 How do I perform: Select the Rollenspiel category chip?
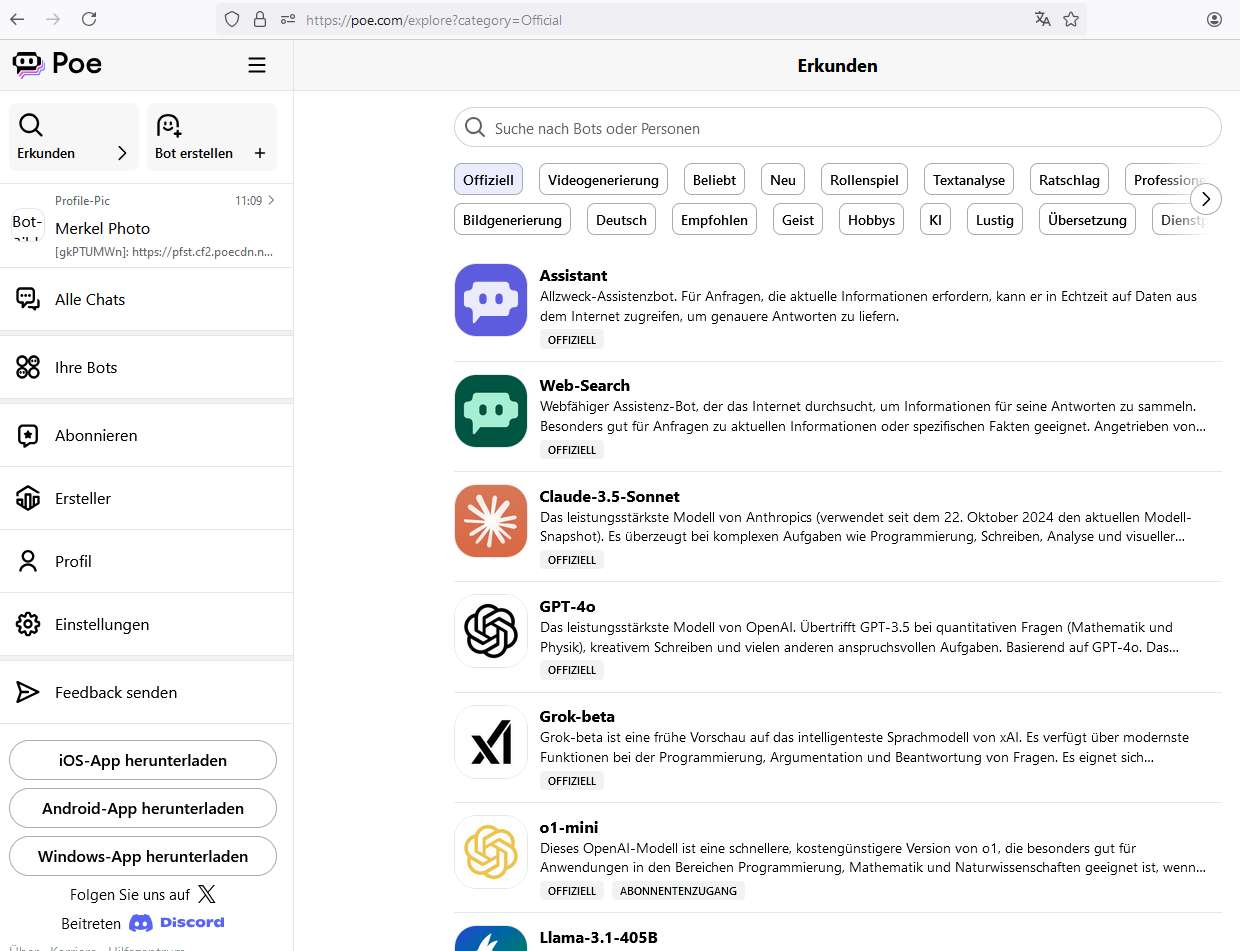pos(865,180)
